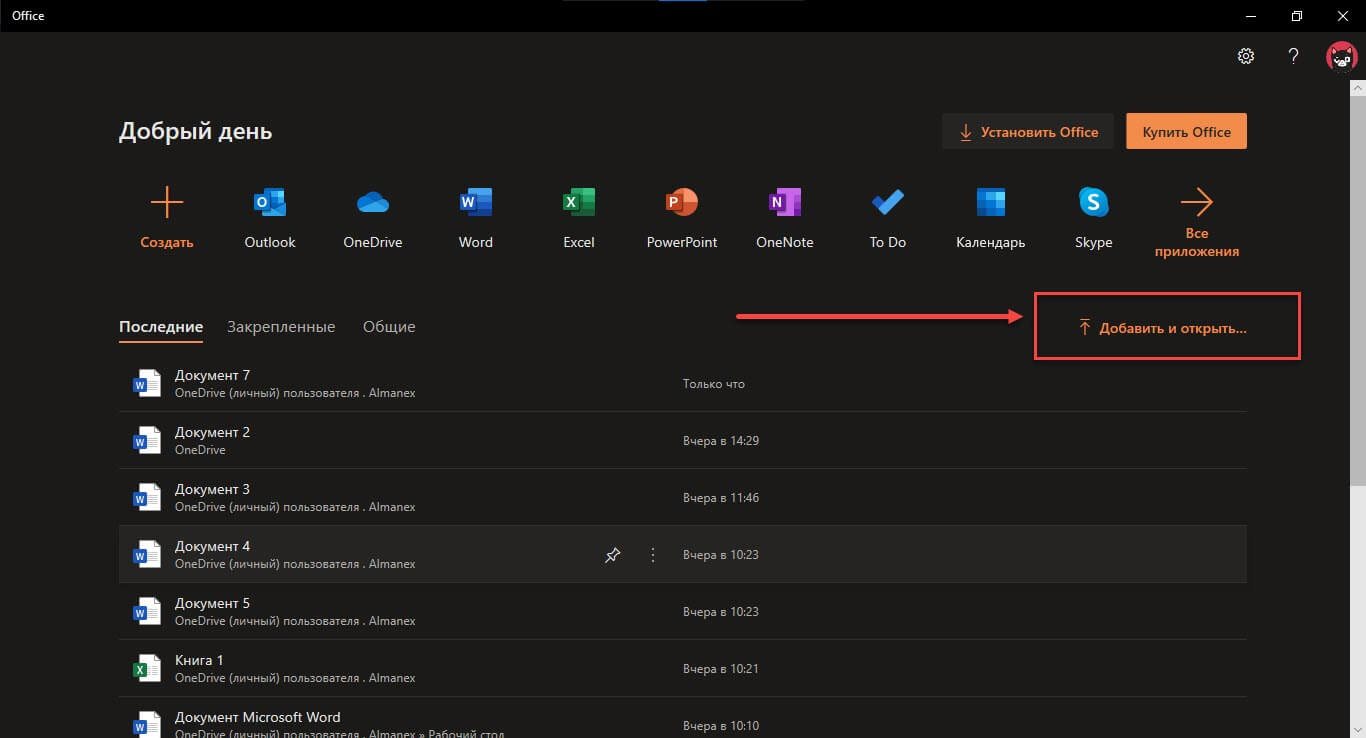Open Книга 1 workbook
This screenshot has width=1366, height=738.
[x=682, y=669]
